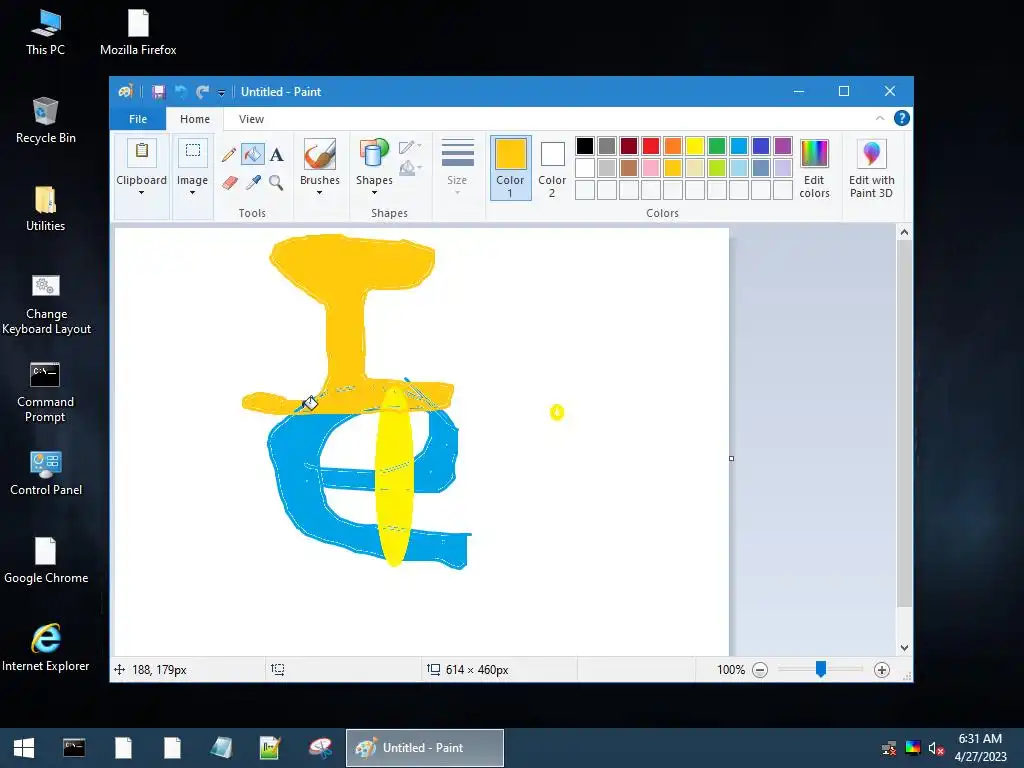Click the vertical scrollbar up arrow
This screenshot has height=768, width=1024.
pos(904,232)
